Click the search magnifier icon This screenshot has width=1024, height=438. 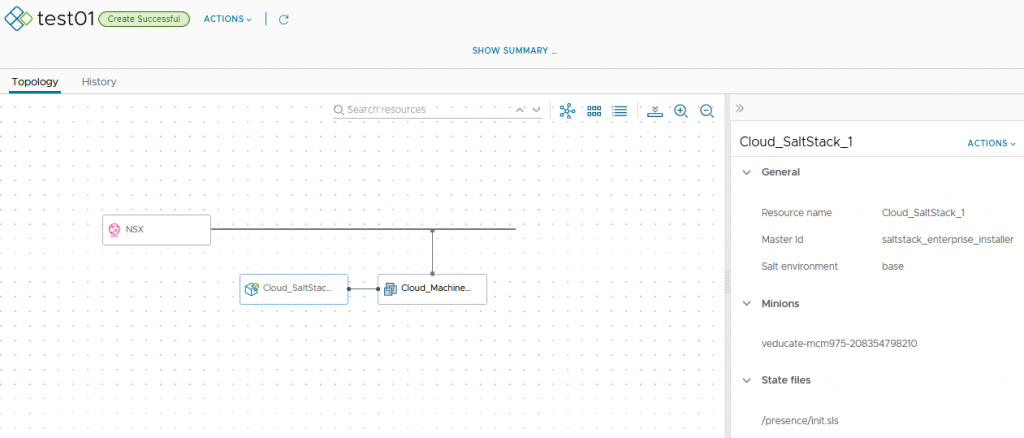pyautogui.click(x=338, y=110)
